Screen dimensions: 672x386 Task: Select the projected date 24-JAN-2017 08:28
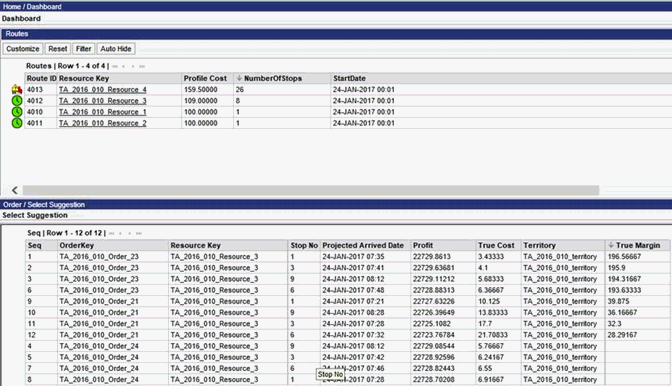(353, 312)
